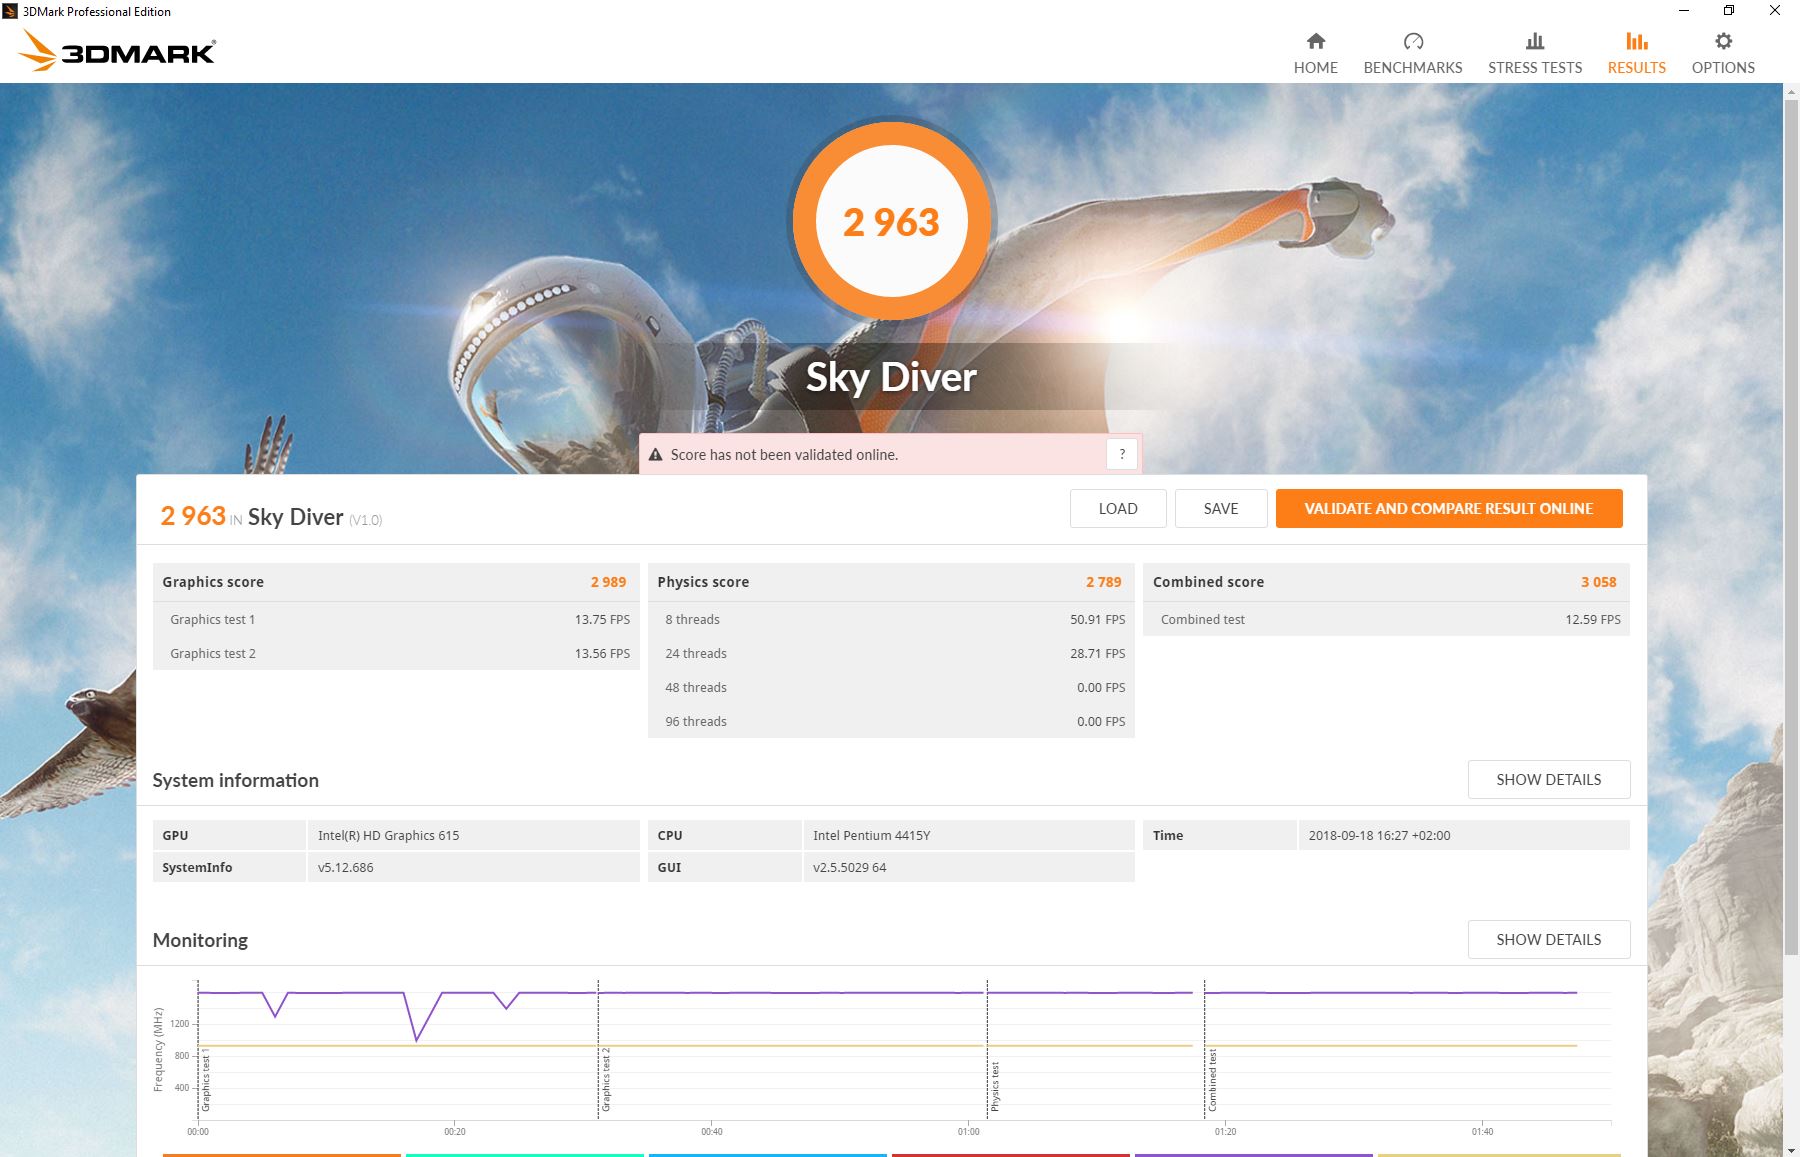Click the Stress Tests bar chart icon
This screenshot has width=1800, height=1157.
tap(1534, 41)
